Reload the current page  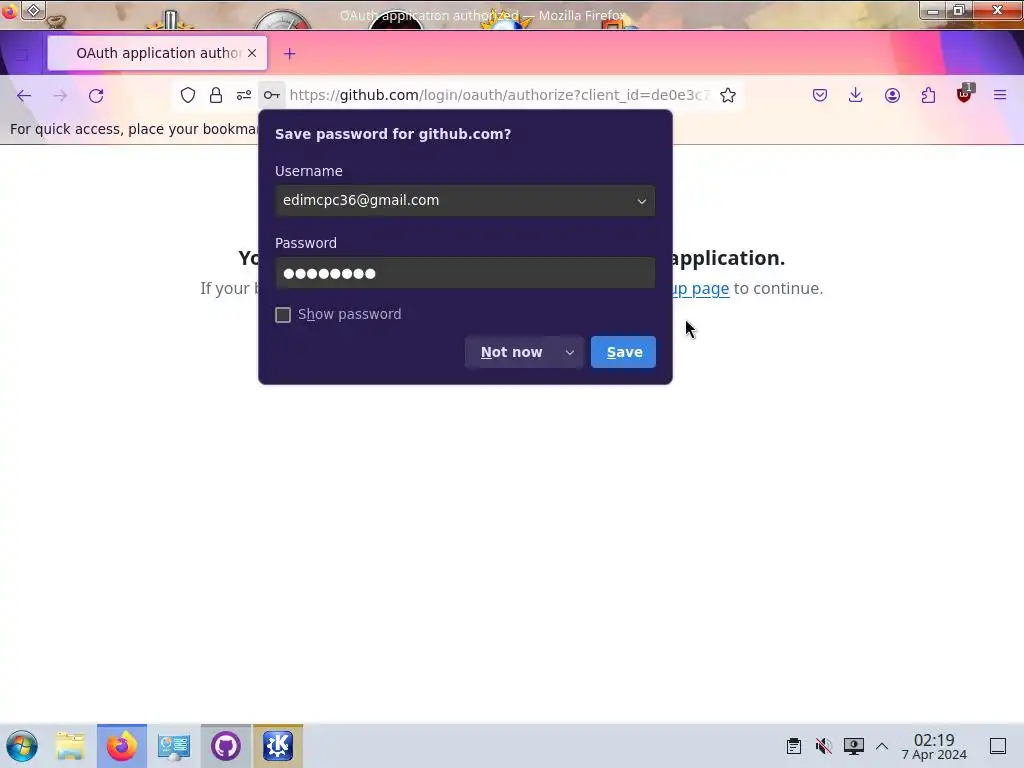pyautogui.click(x=96, y=95)
